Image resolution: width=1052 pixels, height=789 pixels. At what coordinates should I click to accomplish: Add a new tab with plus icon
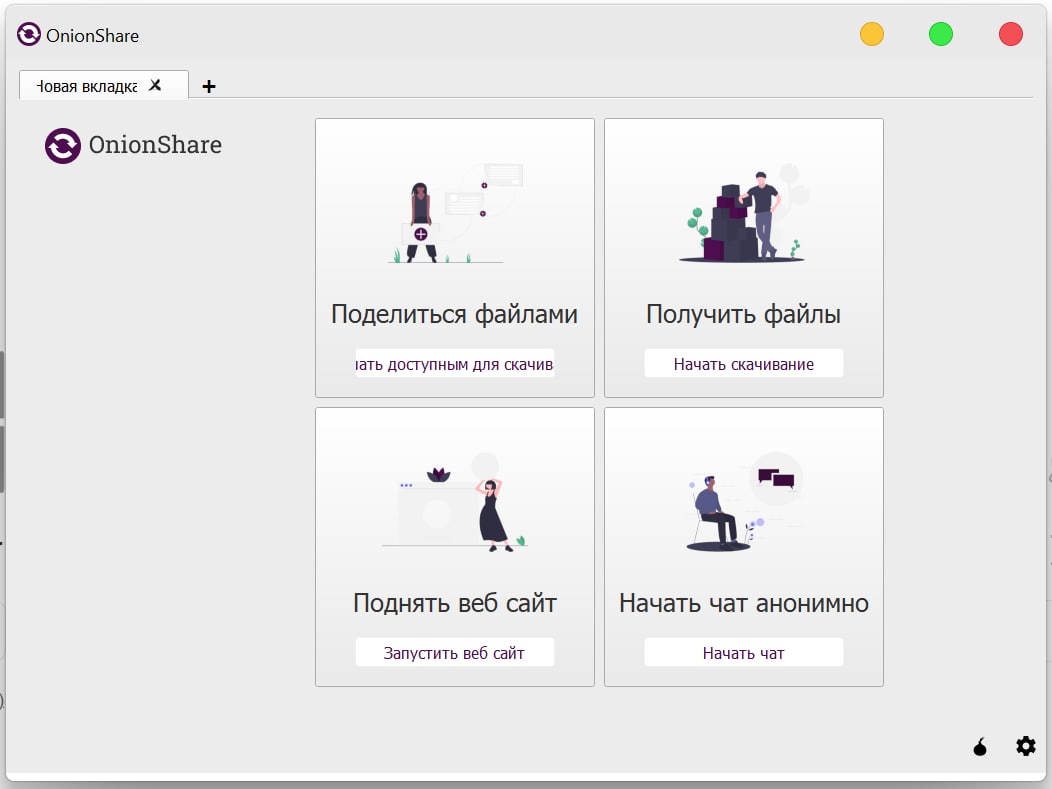[x=209, y=86]
